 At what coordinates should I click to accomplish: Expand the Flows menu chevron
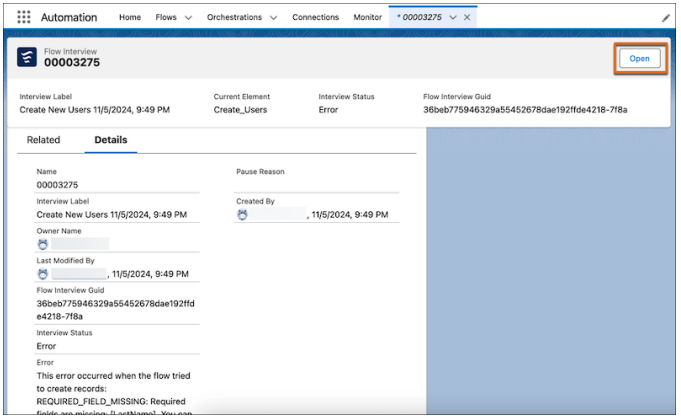(x=188, y=18)
